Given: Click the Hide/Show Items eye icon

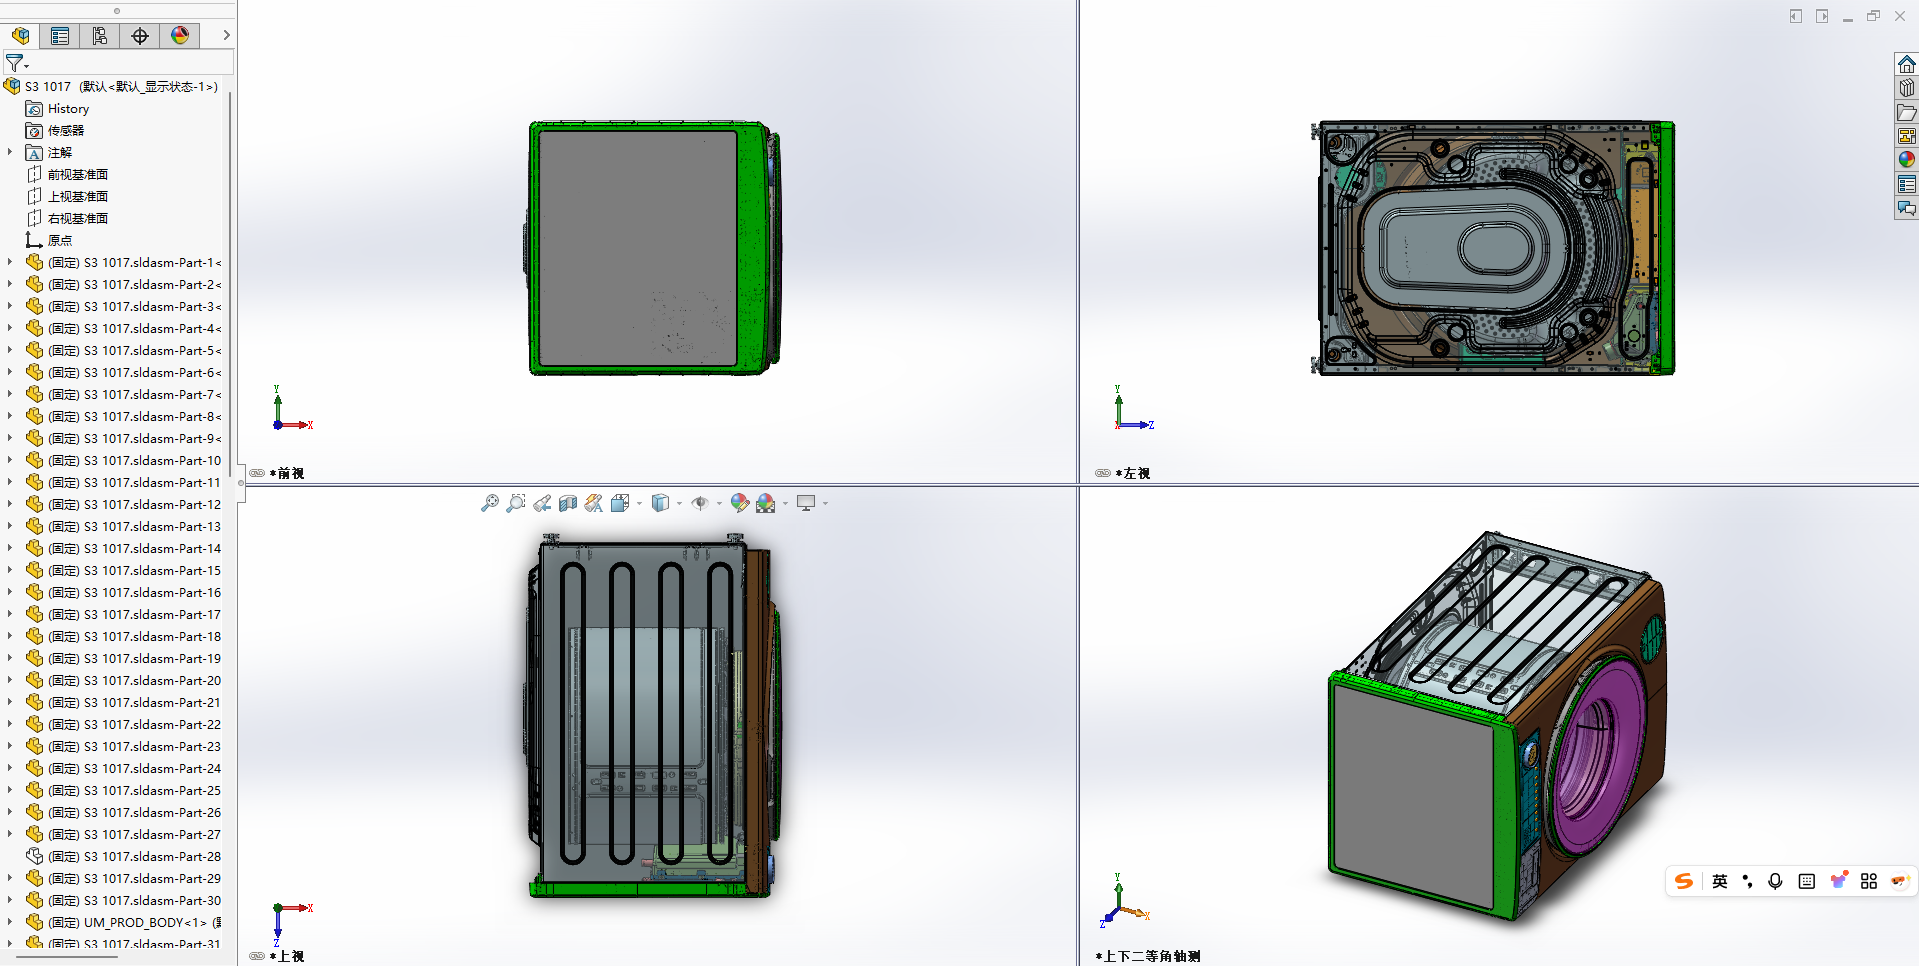Looking at the screenshot, I should click(700, 503).
